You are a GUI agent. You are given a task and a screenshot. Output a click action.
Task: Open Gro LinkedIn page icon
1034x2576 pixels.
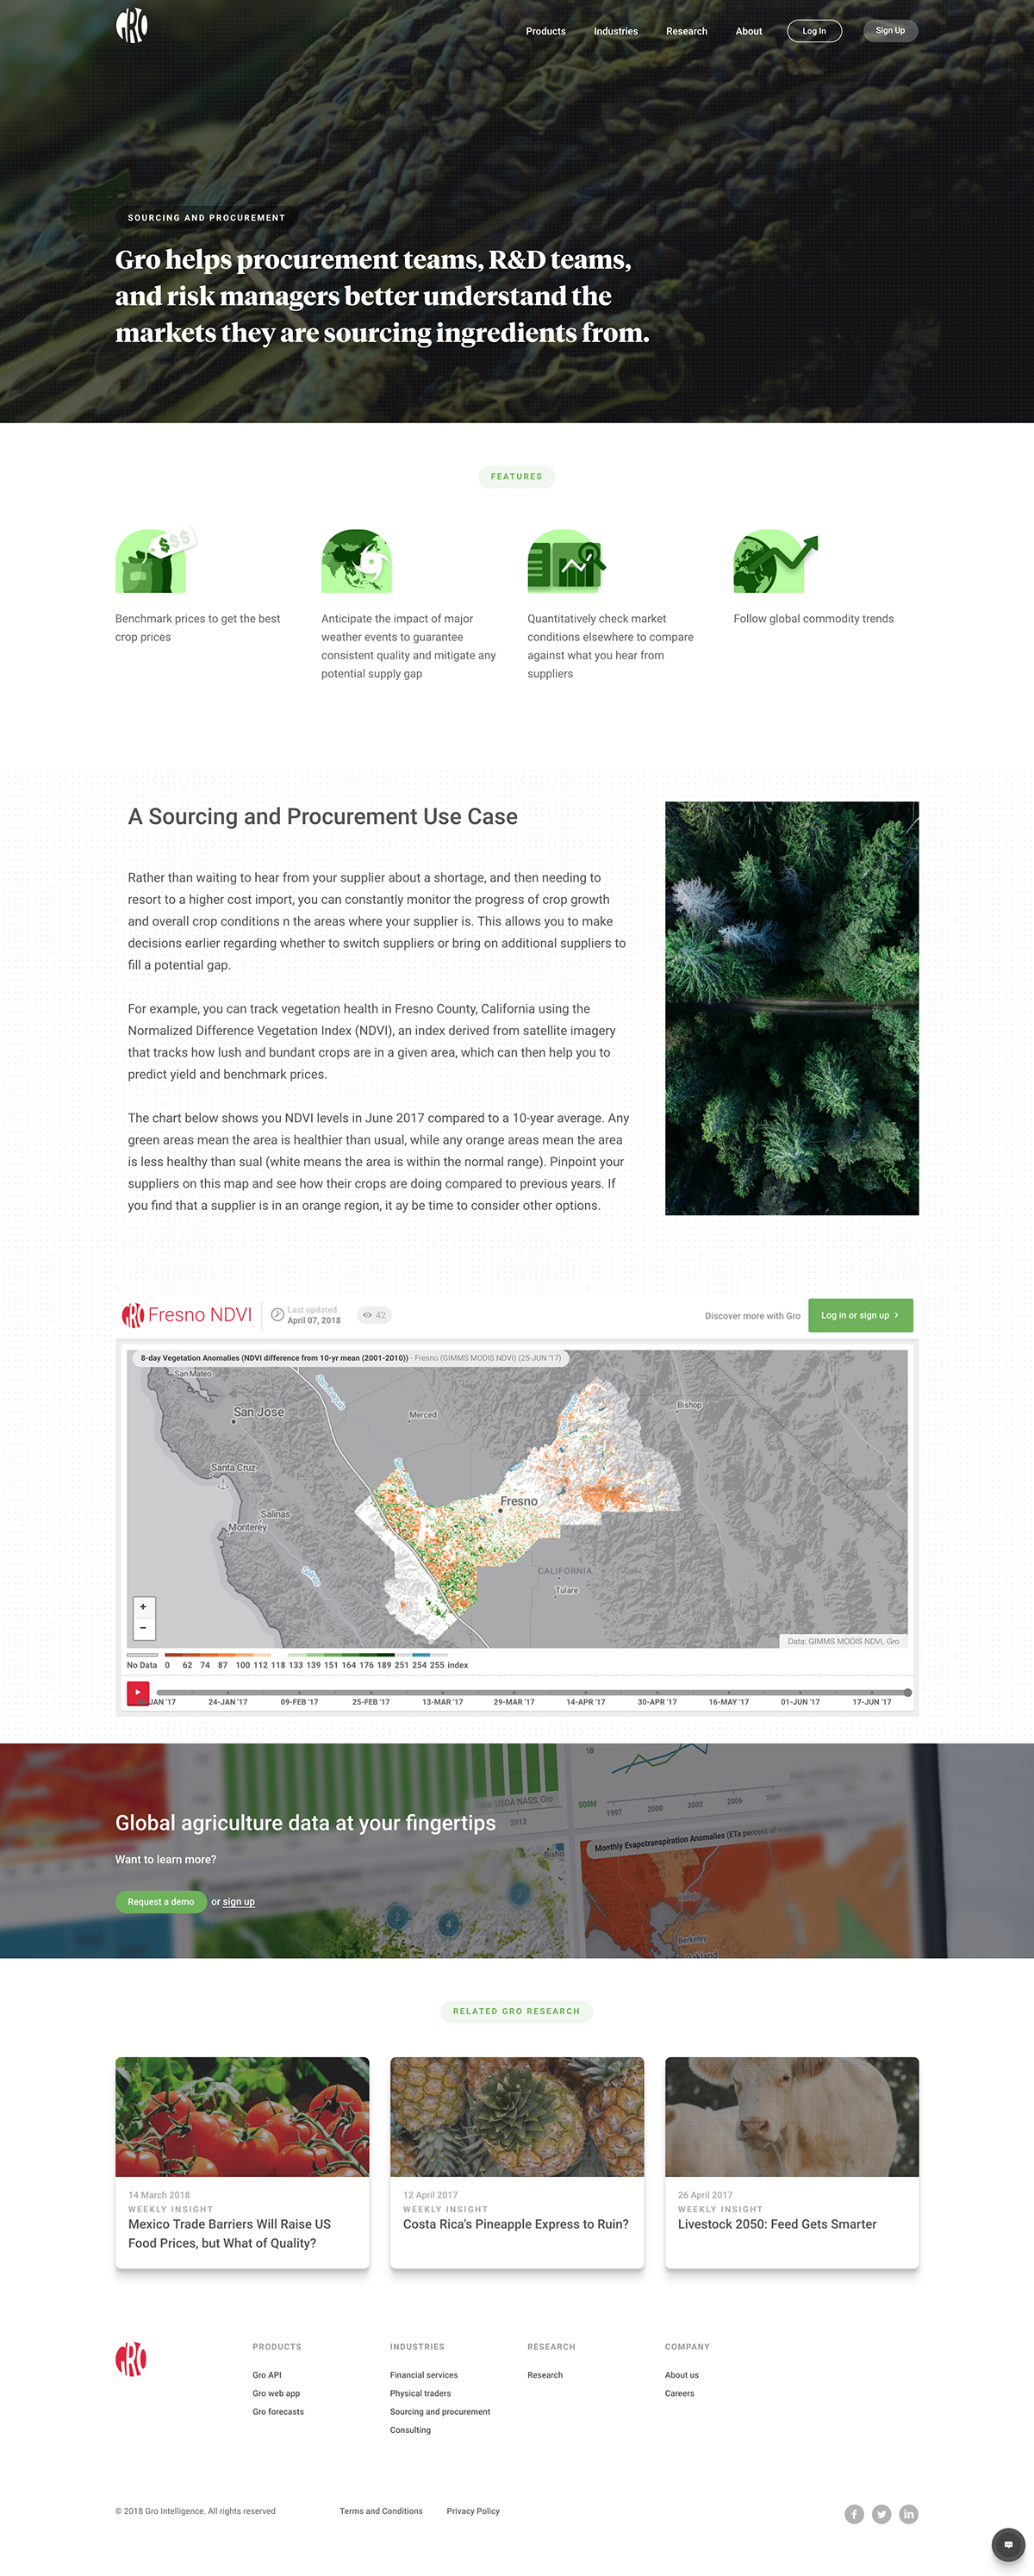908,2514
